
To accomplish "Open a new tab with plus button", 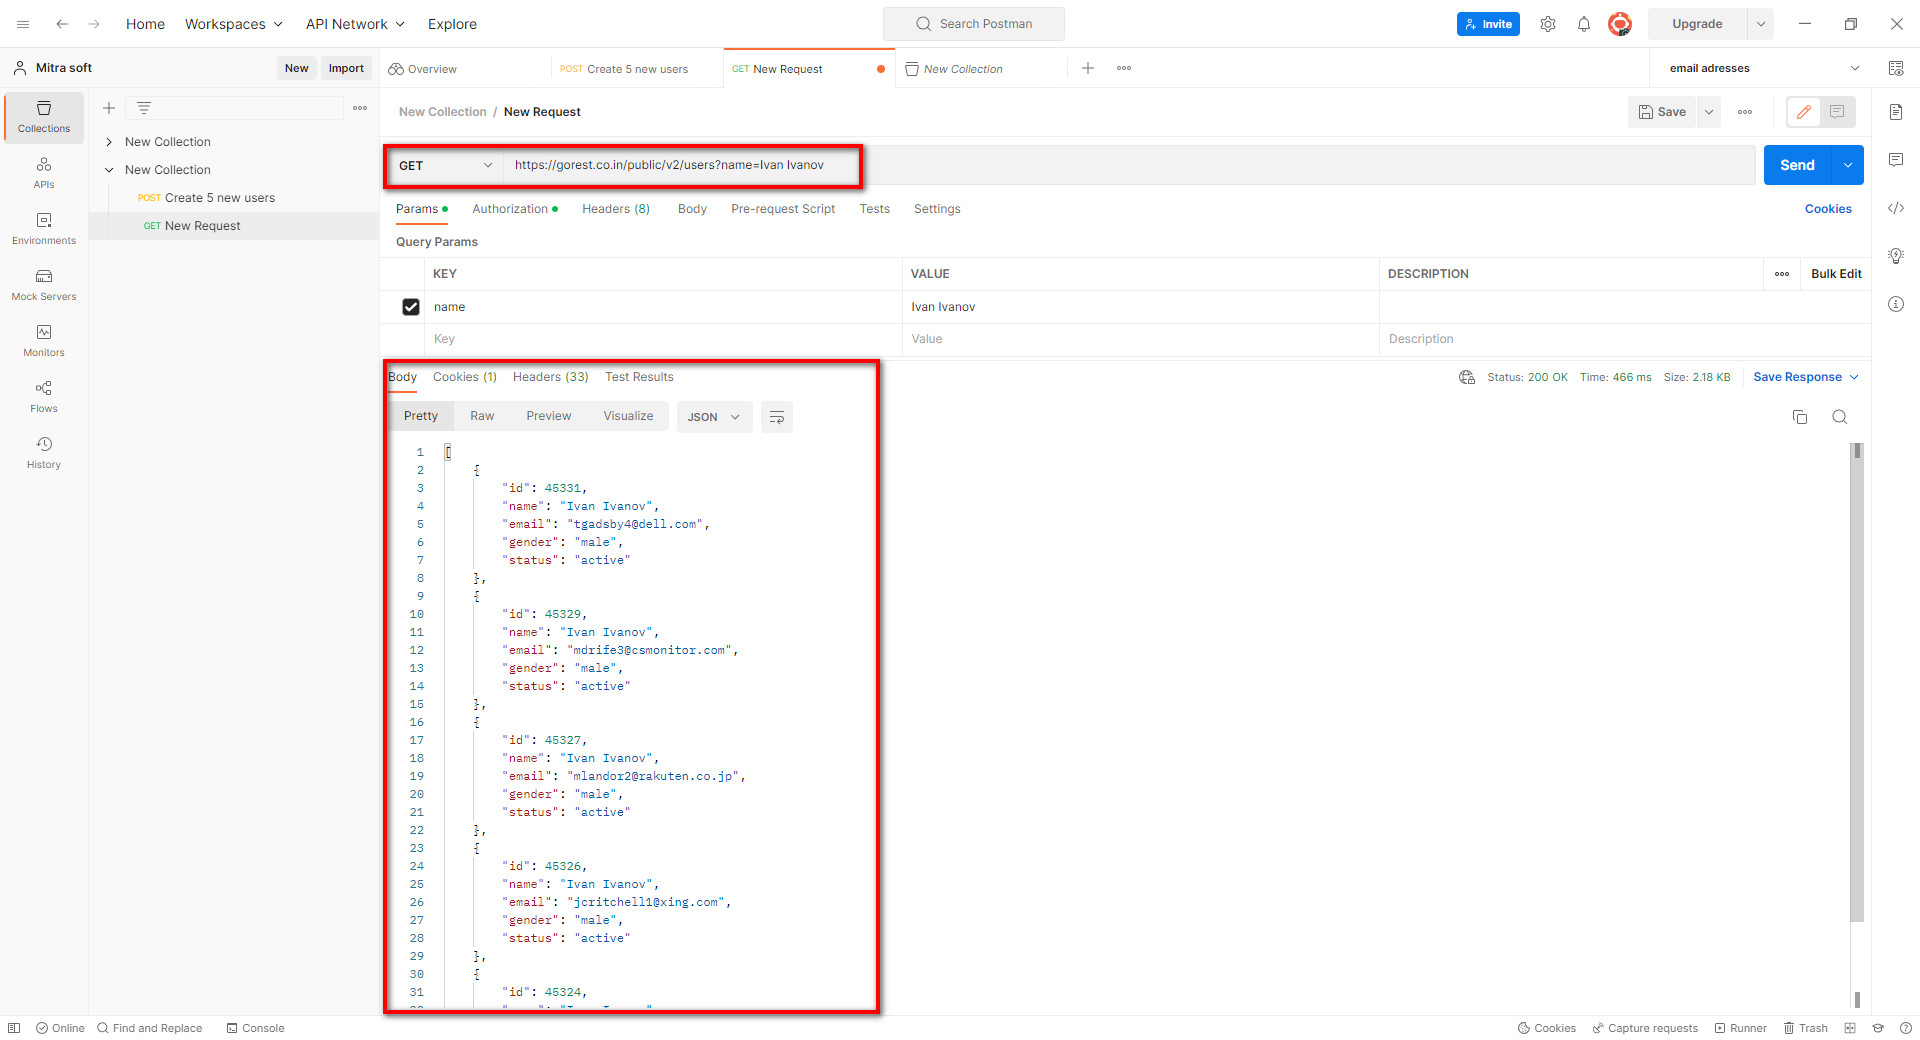I will 1088,68.
